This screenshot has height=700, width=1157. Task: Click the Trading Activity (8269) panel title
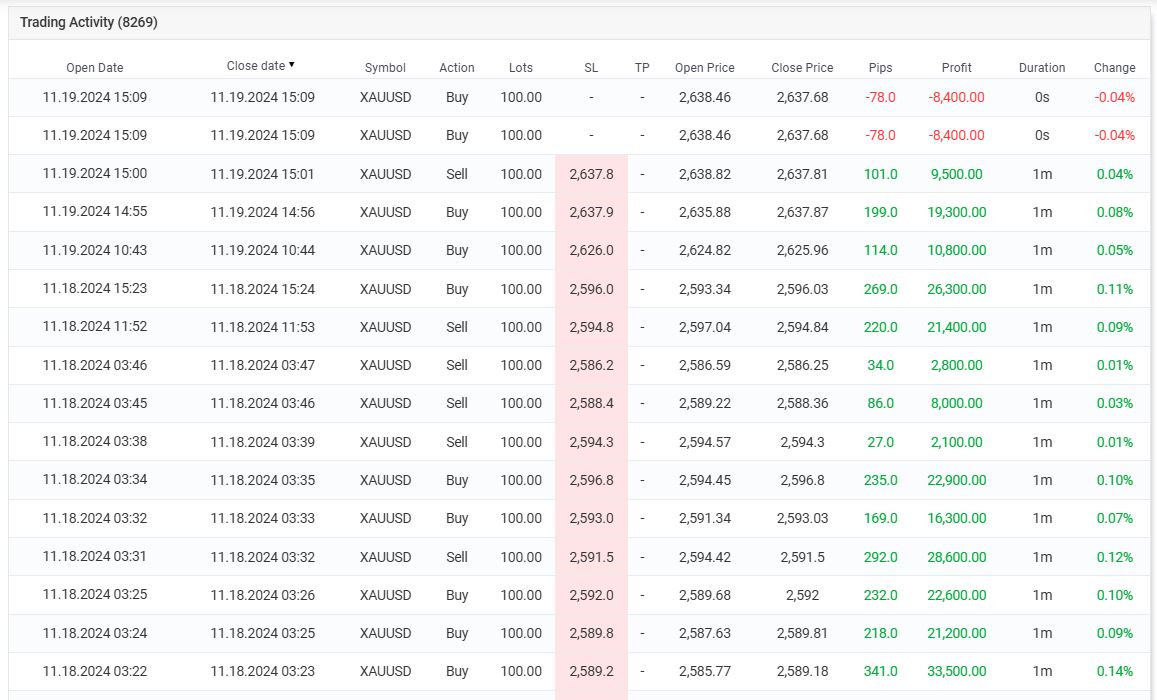(x=89, y=22)
